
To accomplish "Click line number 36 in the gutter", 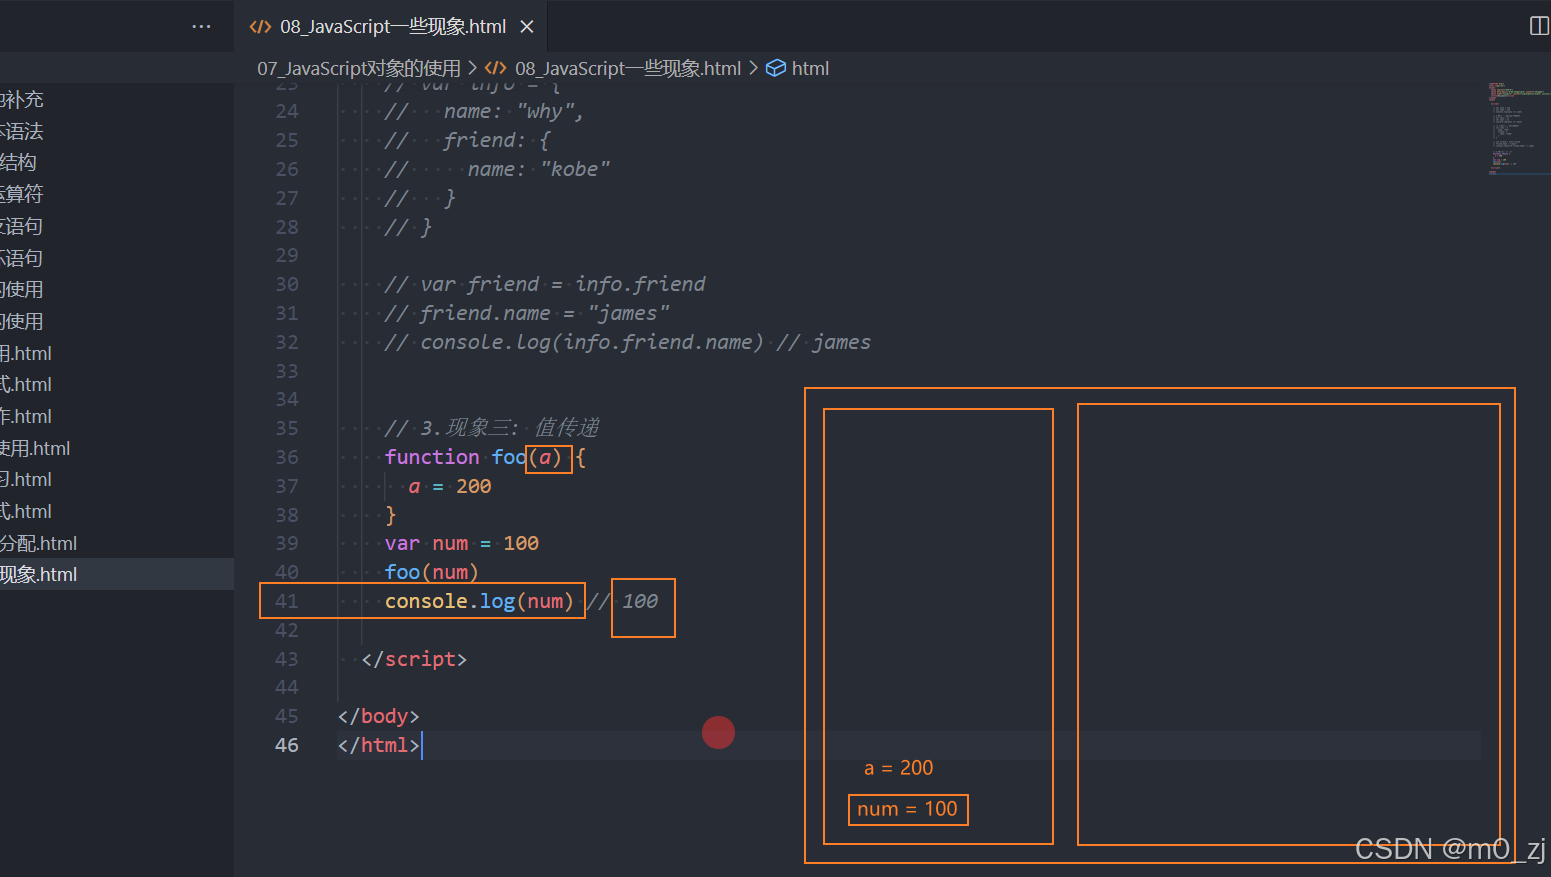I will click(x=287, y=457).
